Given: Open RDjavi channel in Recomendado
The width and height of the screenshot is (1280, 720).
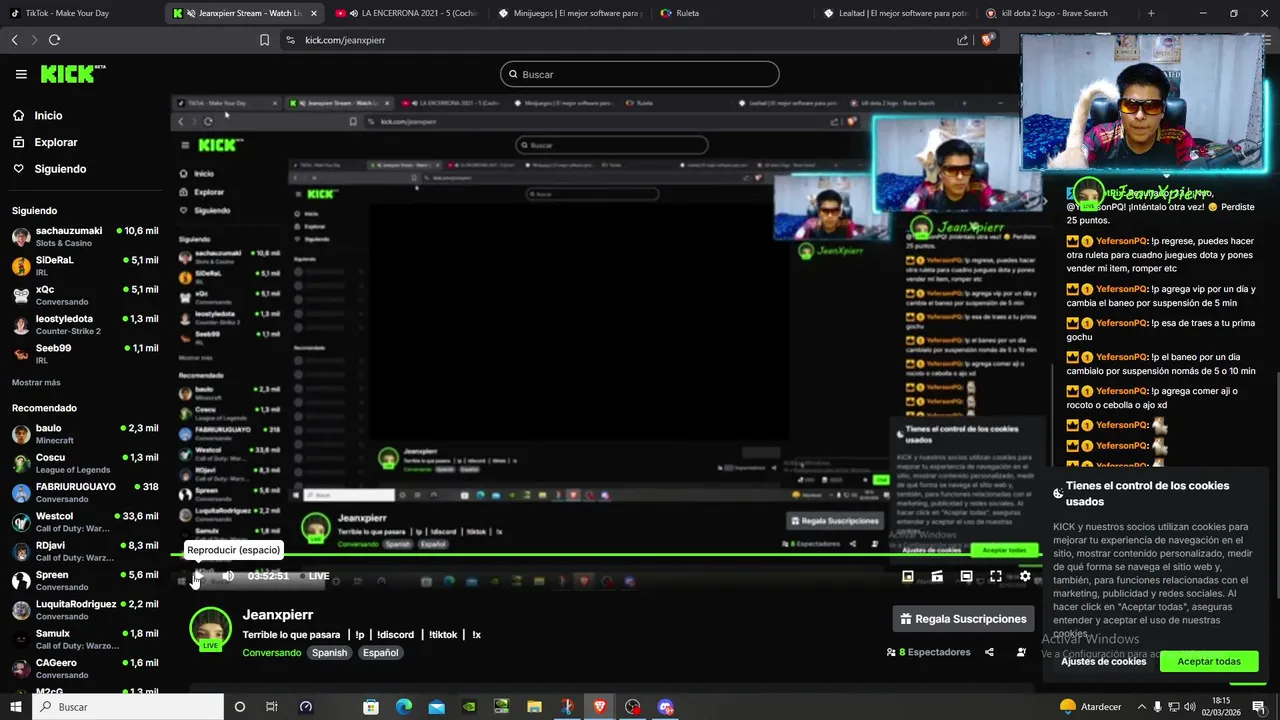Looking at the screenshot, I should (x=85, y=551).
